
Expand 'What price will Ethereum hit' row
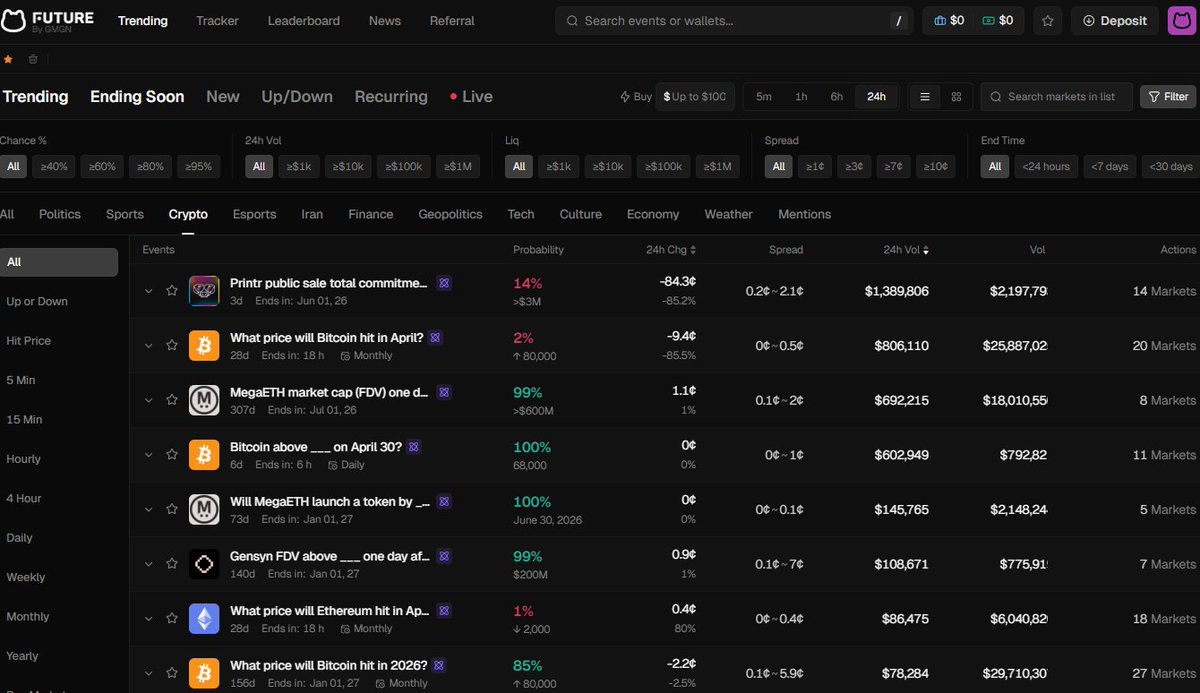(x=148, y=619)
